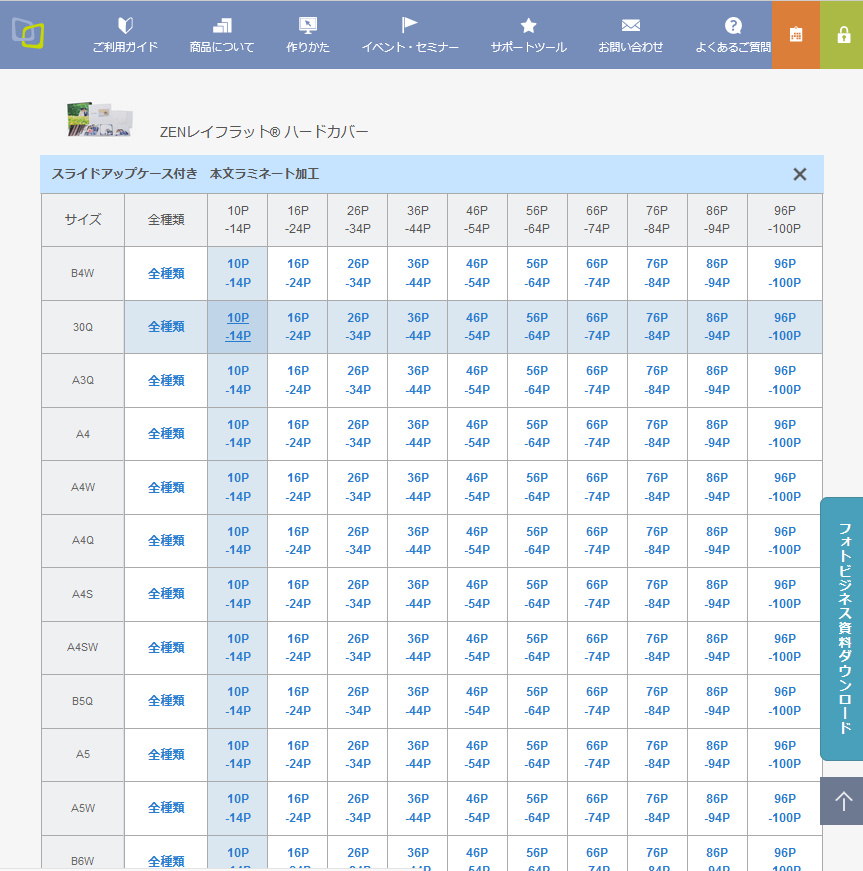Click the green padlock login icon
The width and height of the screenshot is (863, 871).
point(843,34)
